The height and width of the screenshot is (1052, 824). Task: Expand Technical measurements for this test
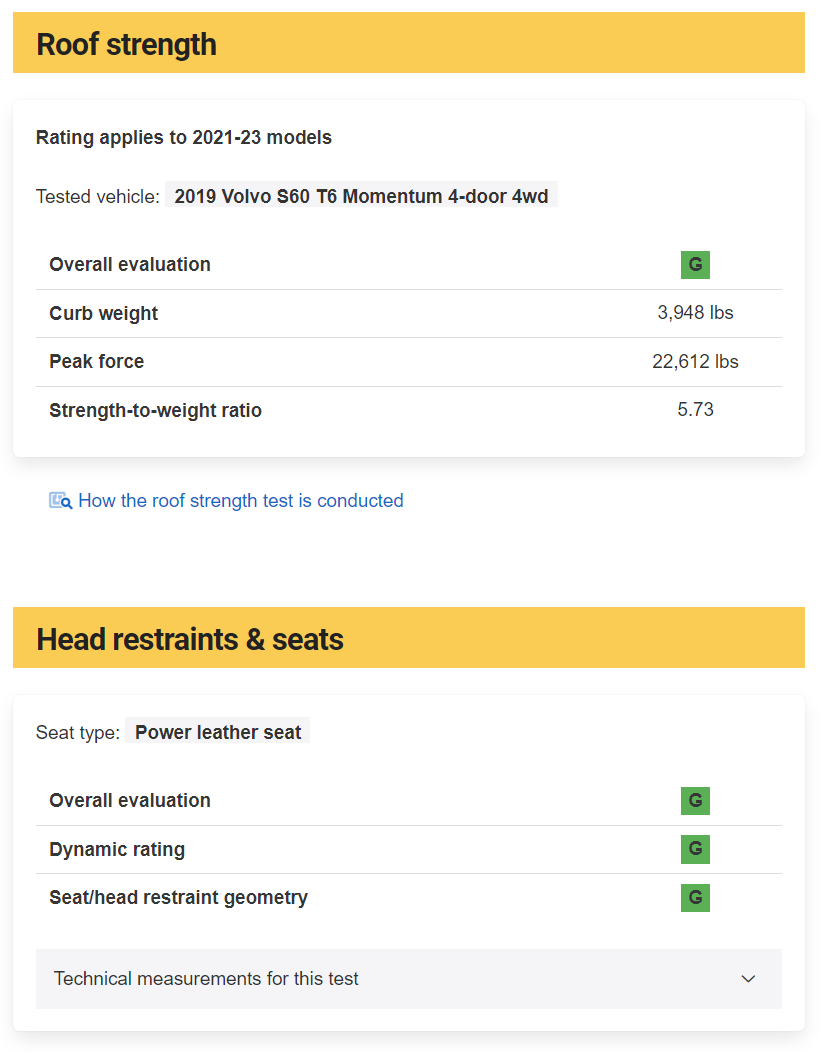pos(409,978)
